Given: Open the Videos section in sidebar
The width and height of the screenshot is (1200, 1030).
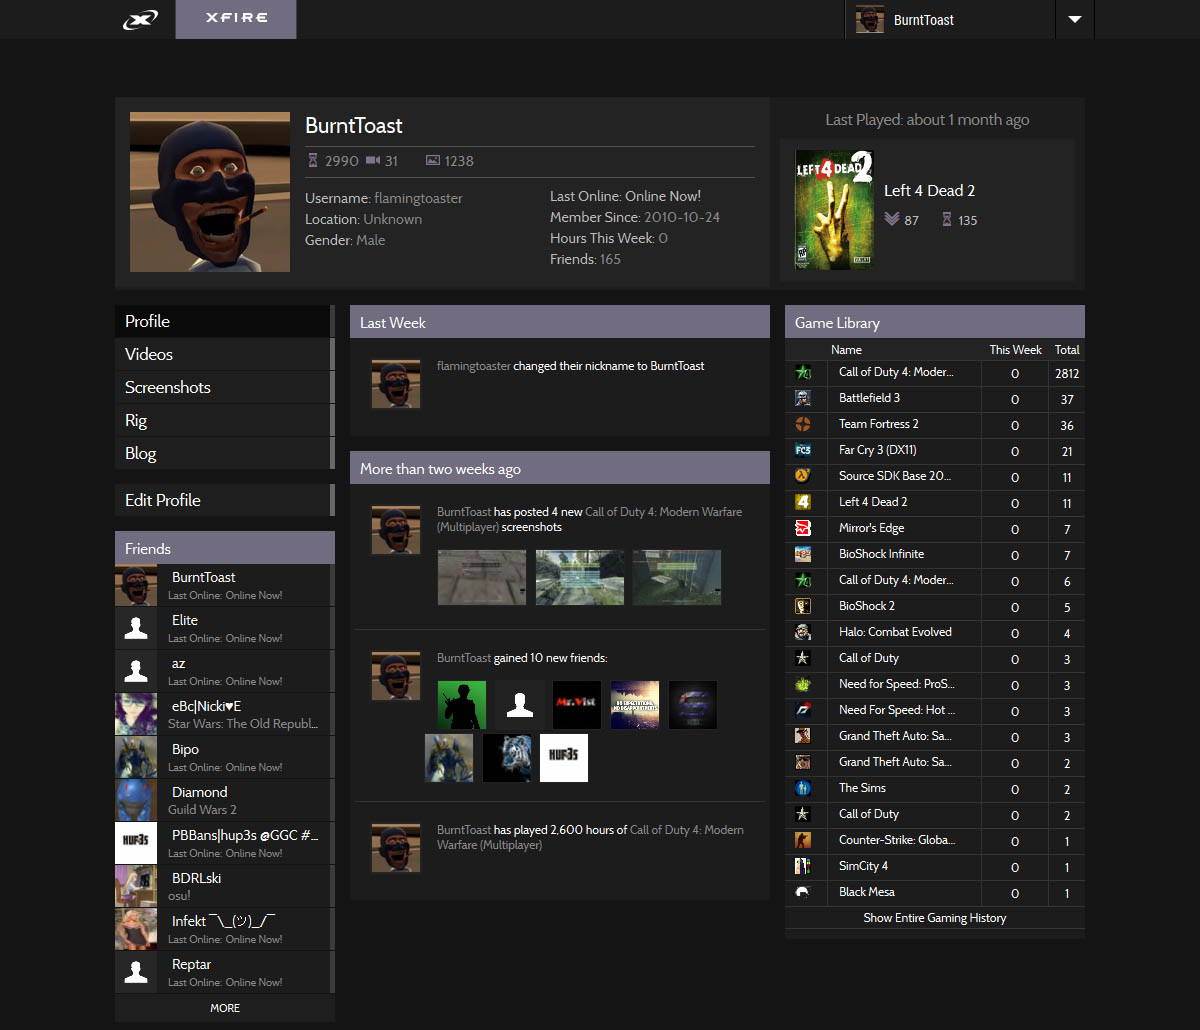Looking at the screenshot, I should pyautogui.click(x=149, y=354).
